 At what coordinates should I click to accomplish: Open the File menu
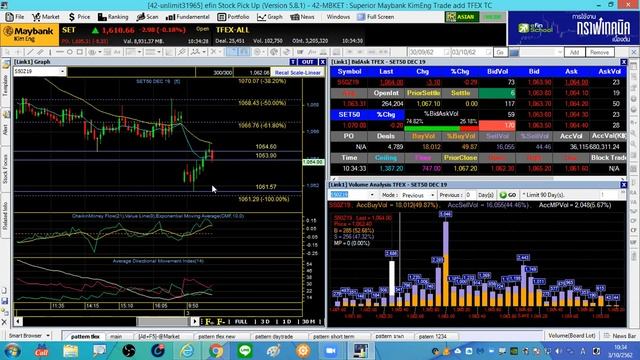[15, 17]
